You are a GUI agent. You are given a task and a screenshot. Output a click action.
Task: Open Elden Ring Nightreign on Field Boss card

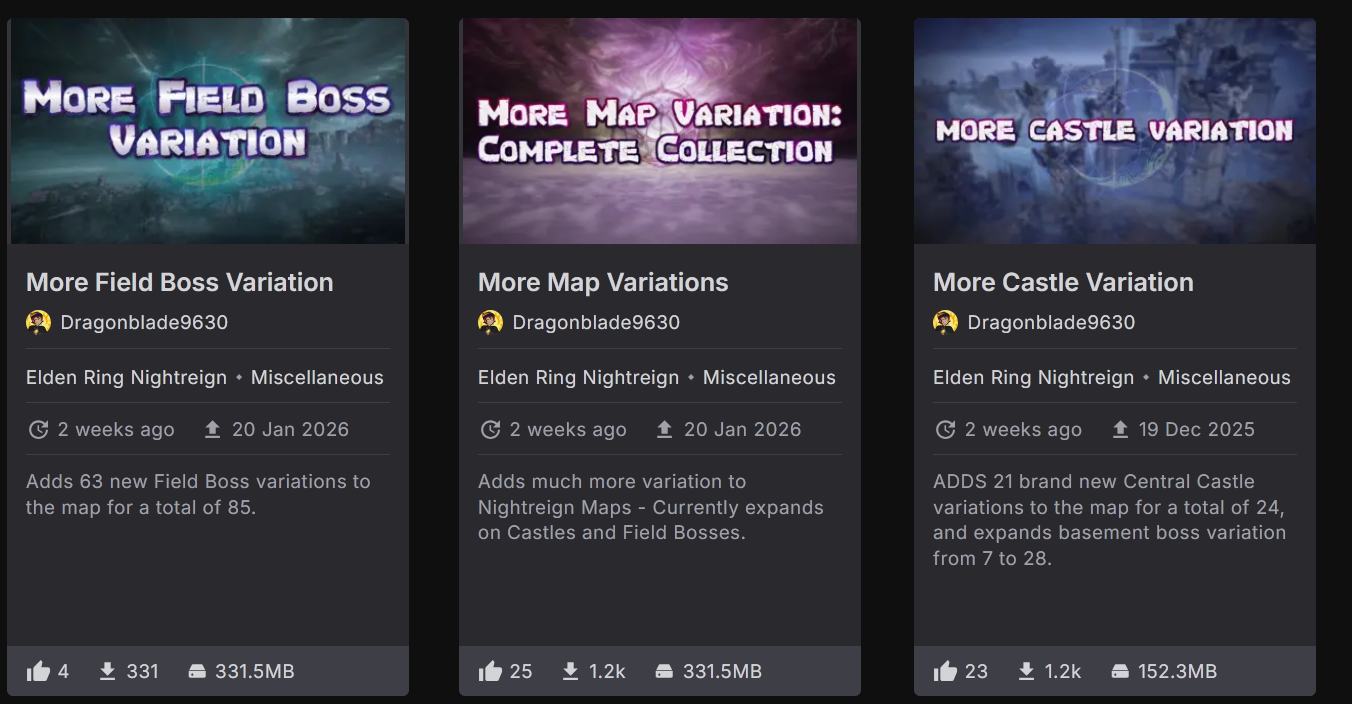click(x=127, y=377)
